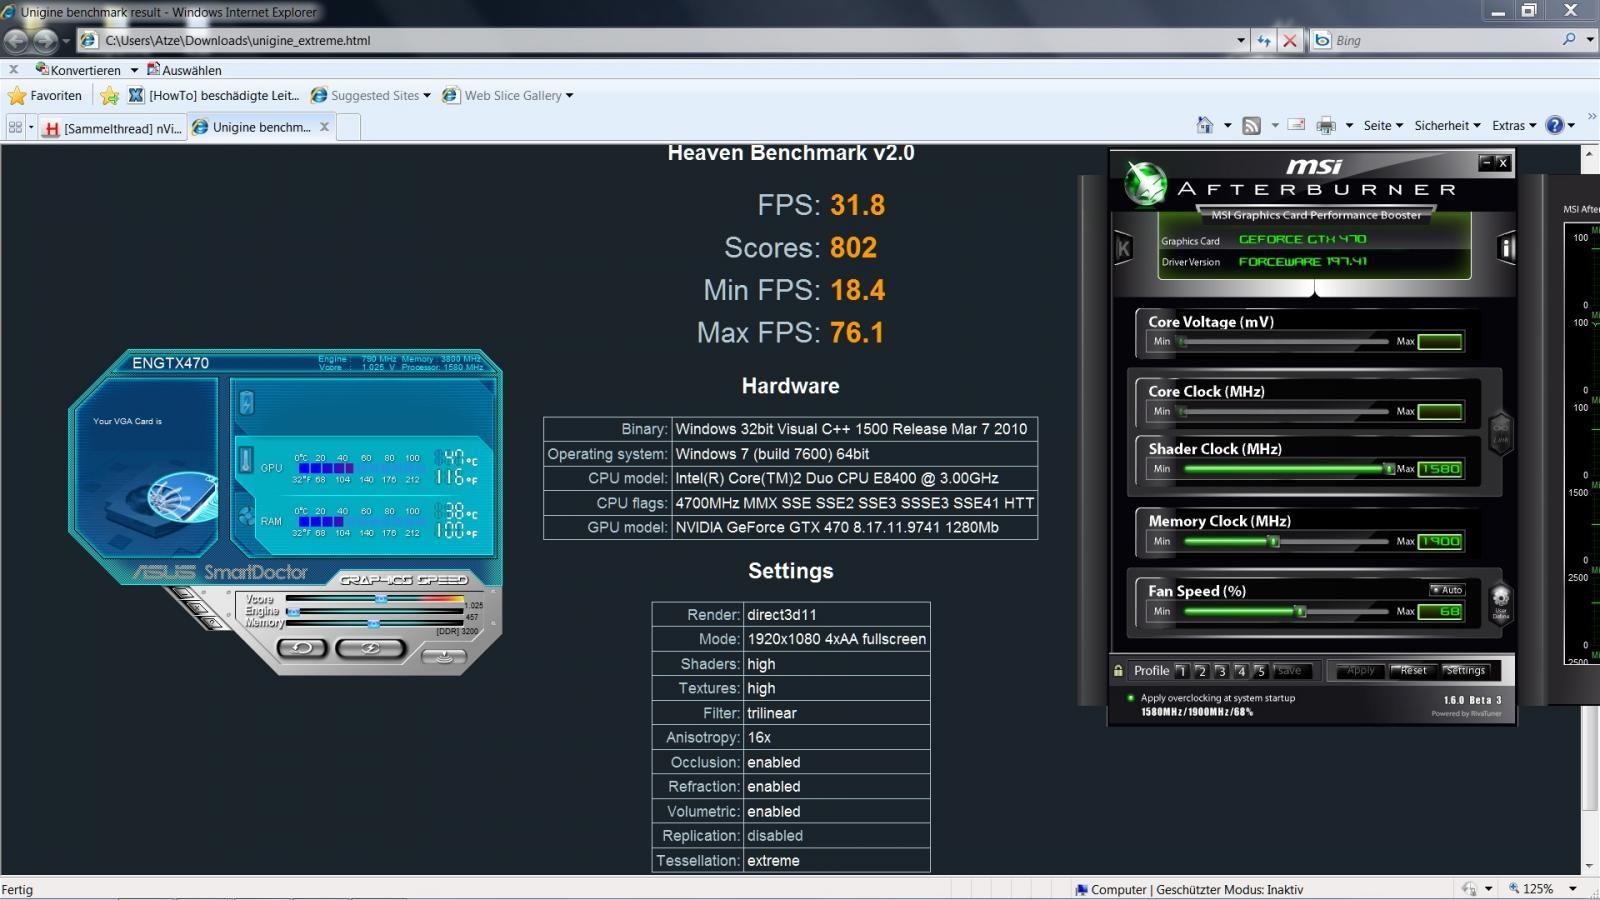Click SmartDoctor question mark help button
This screenshot has width=1600, height=900.
pos(211,623)
